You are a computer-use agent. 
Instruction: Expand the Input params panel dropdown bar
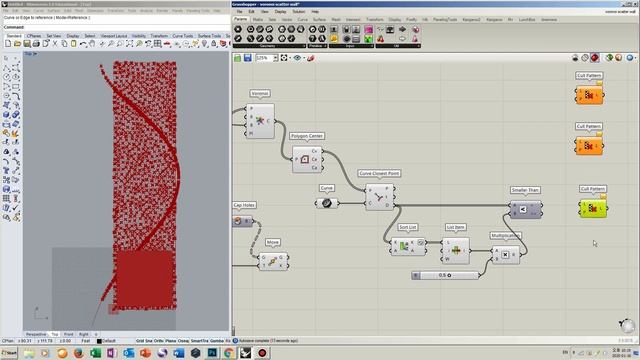tap(351, 46)
